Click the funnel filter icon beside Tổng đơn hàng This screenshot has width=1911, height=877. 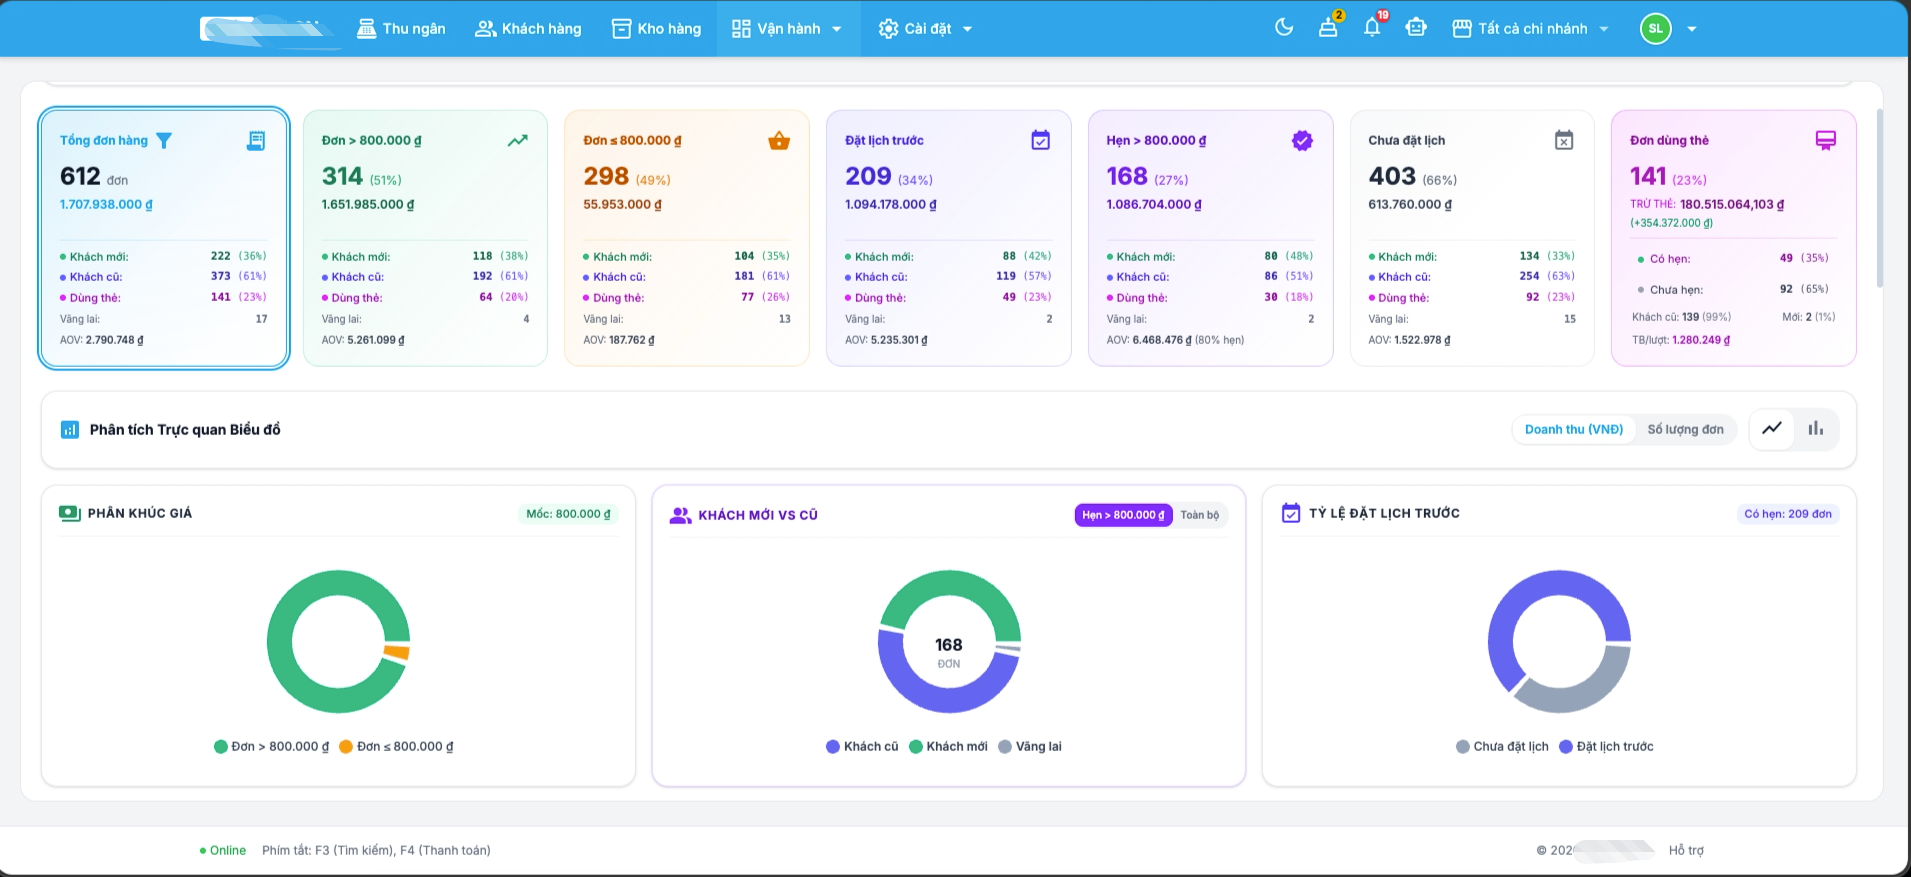coord(164,141)
